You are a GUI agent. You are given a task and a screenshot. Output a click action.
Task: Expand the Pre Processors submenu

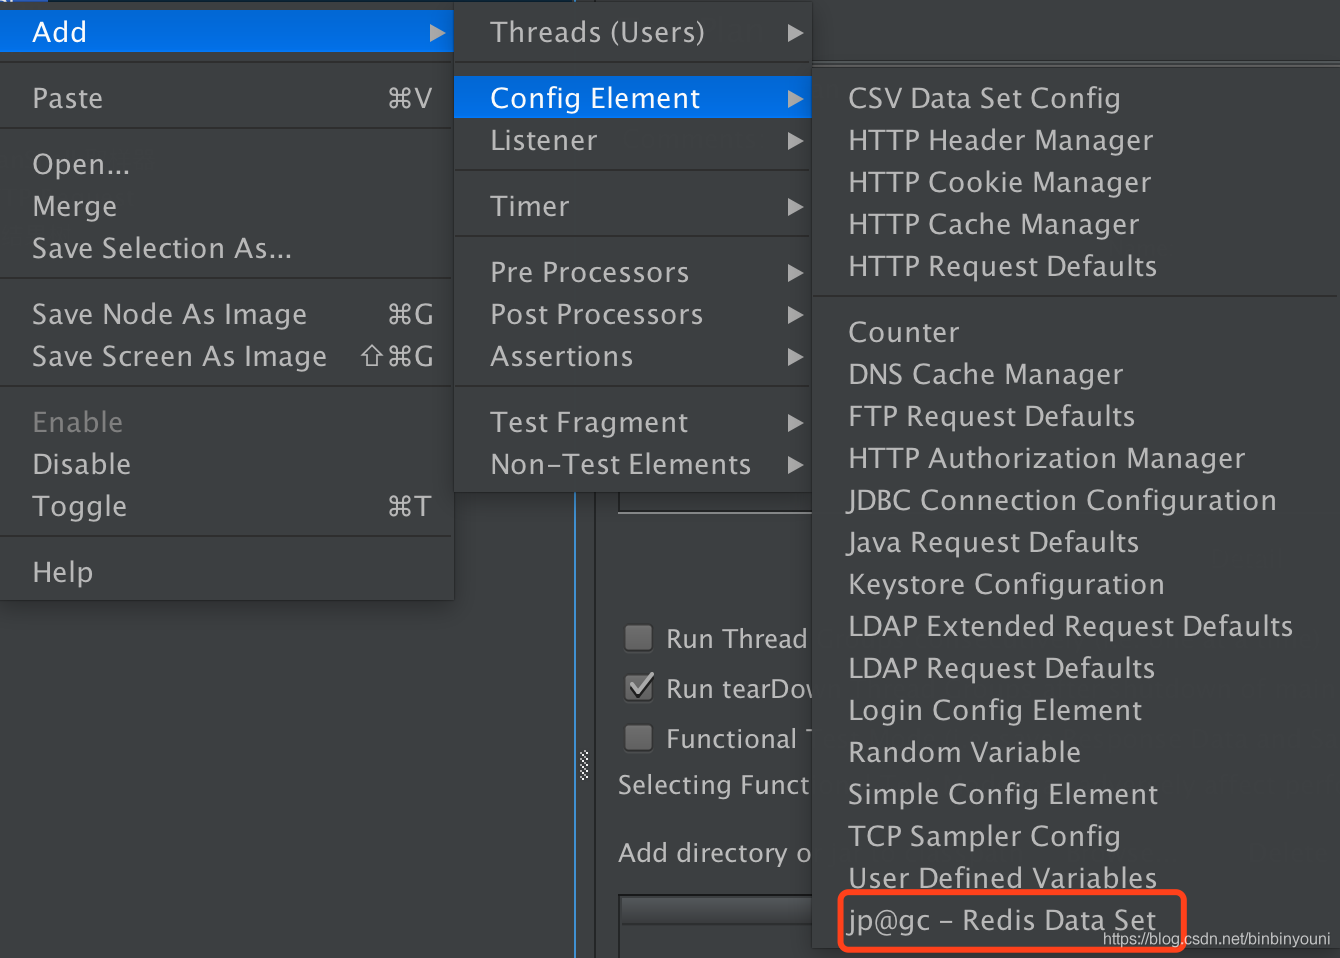(x=633, y=272)
